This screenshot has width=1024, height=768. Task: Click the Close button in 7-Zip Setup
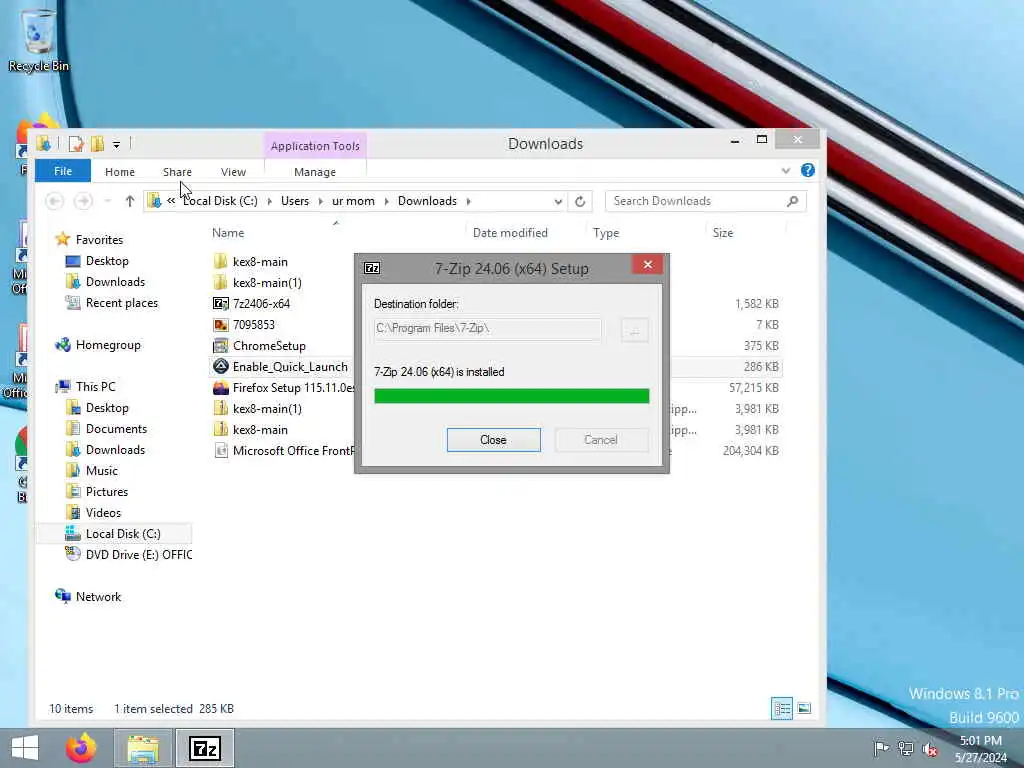493,440
